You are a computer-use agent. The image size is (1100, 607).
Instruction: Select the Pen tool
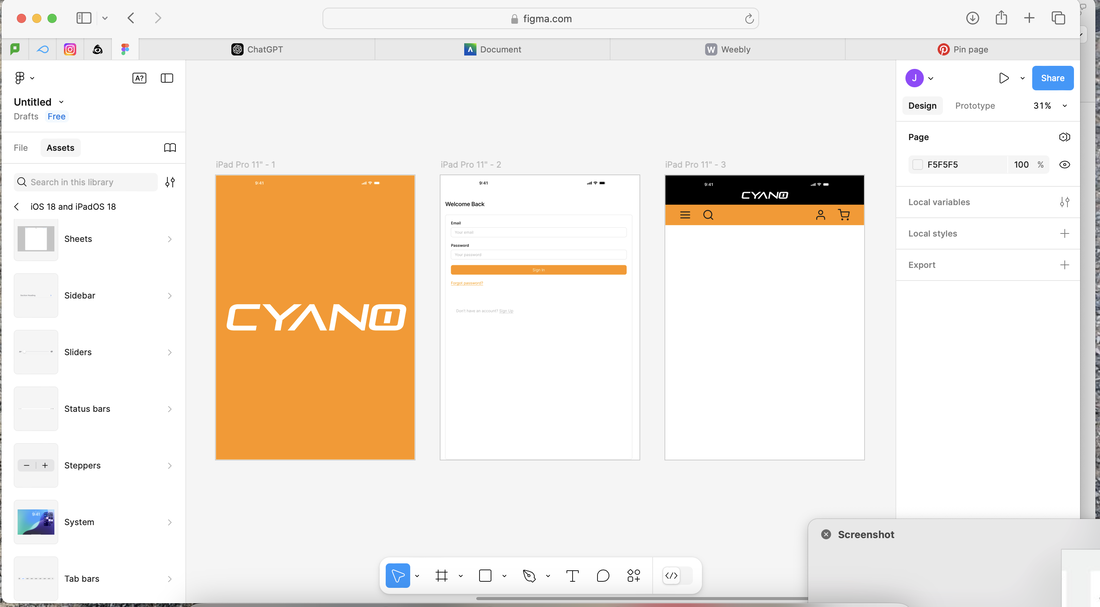point(529,576)
